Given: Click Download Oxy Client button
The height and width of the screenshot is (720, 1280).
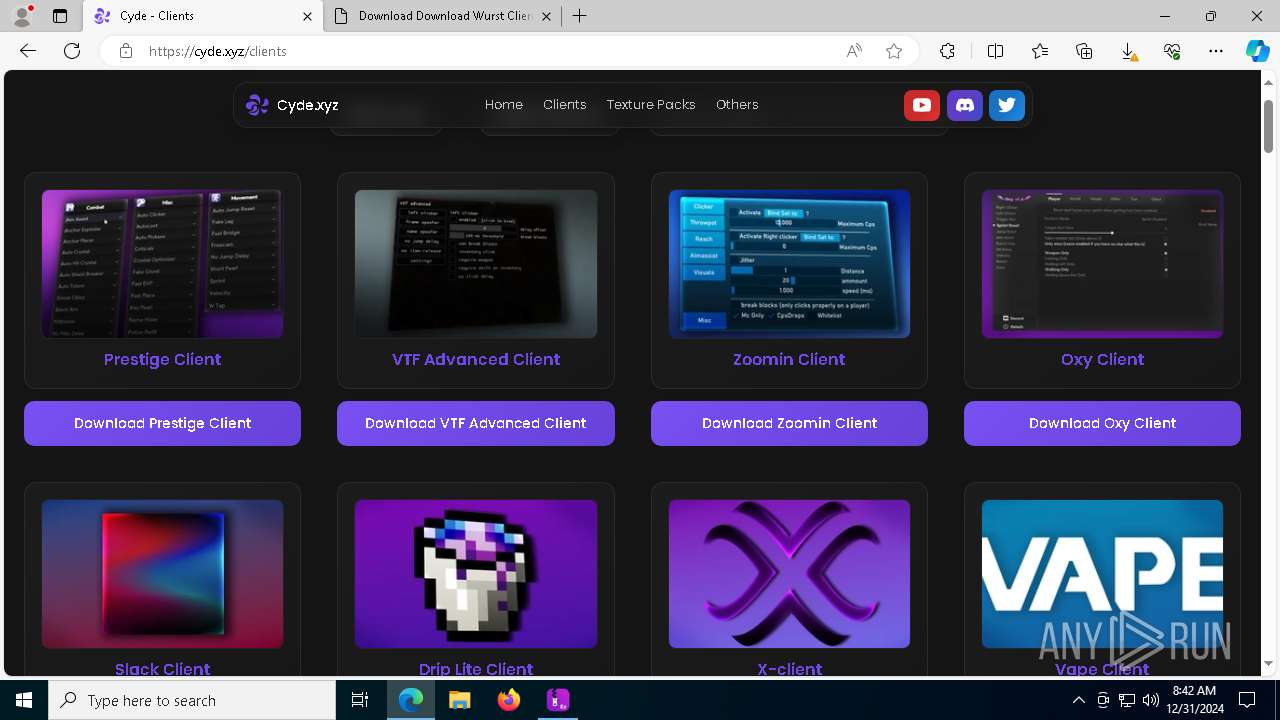Looking at the screenshot, I should pos(1102,423).
